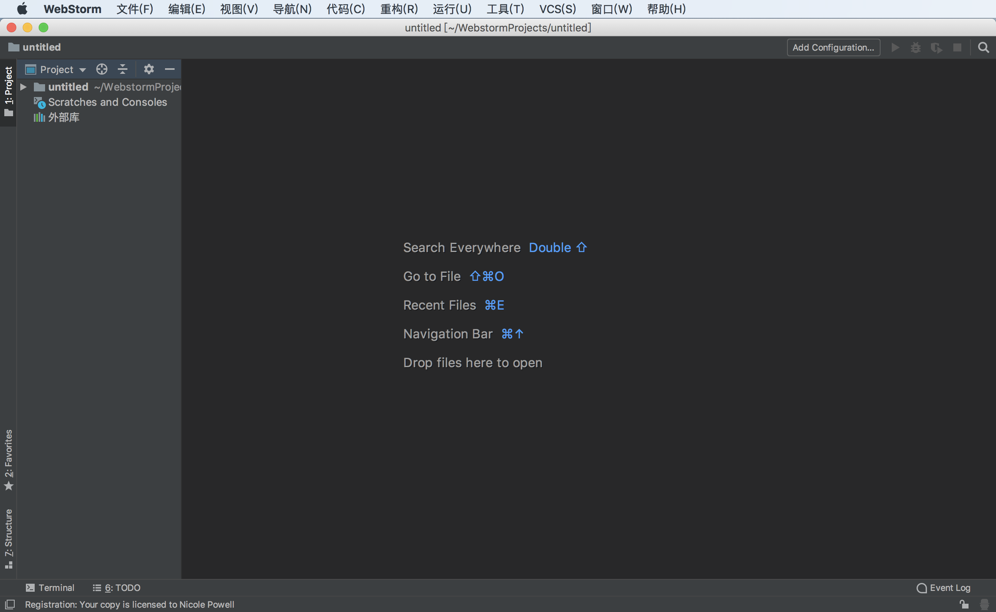This screenshot has height=612, width=996.
Task: Click the Search Everywhere hint text
Action: point(462,248)
